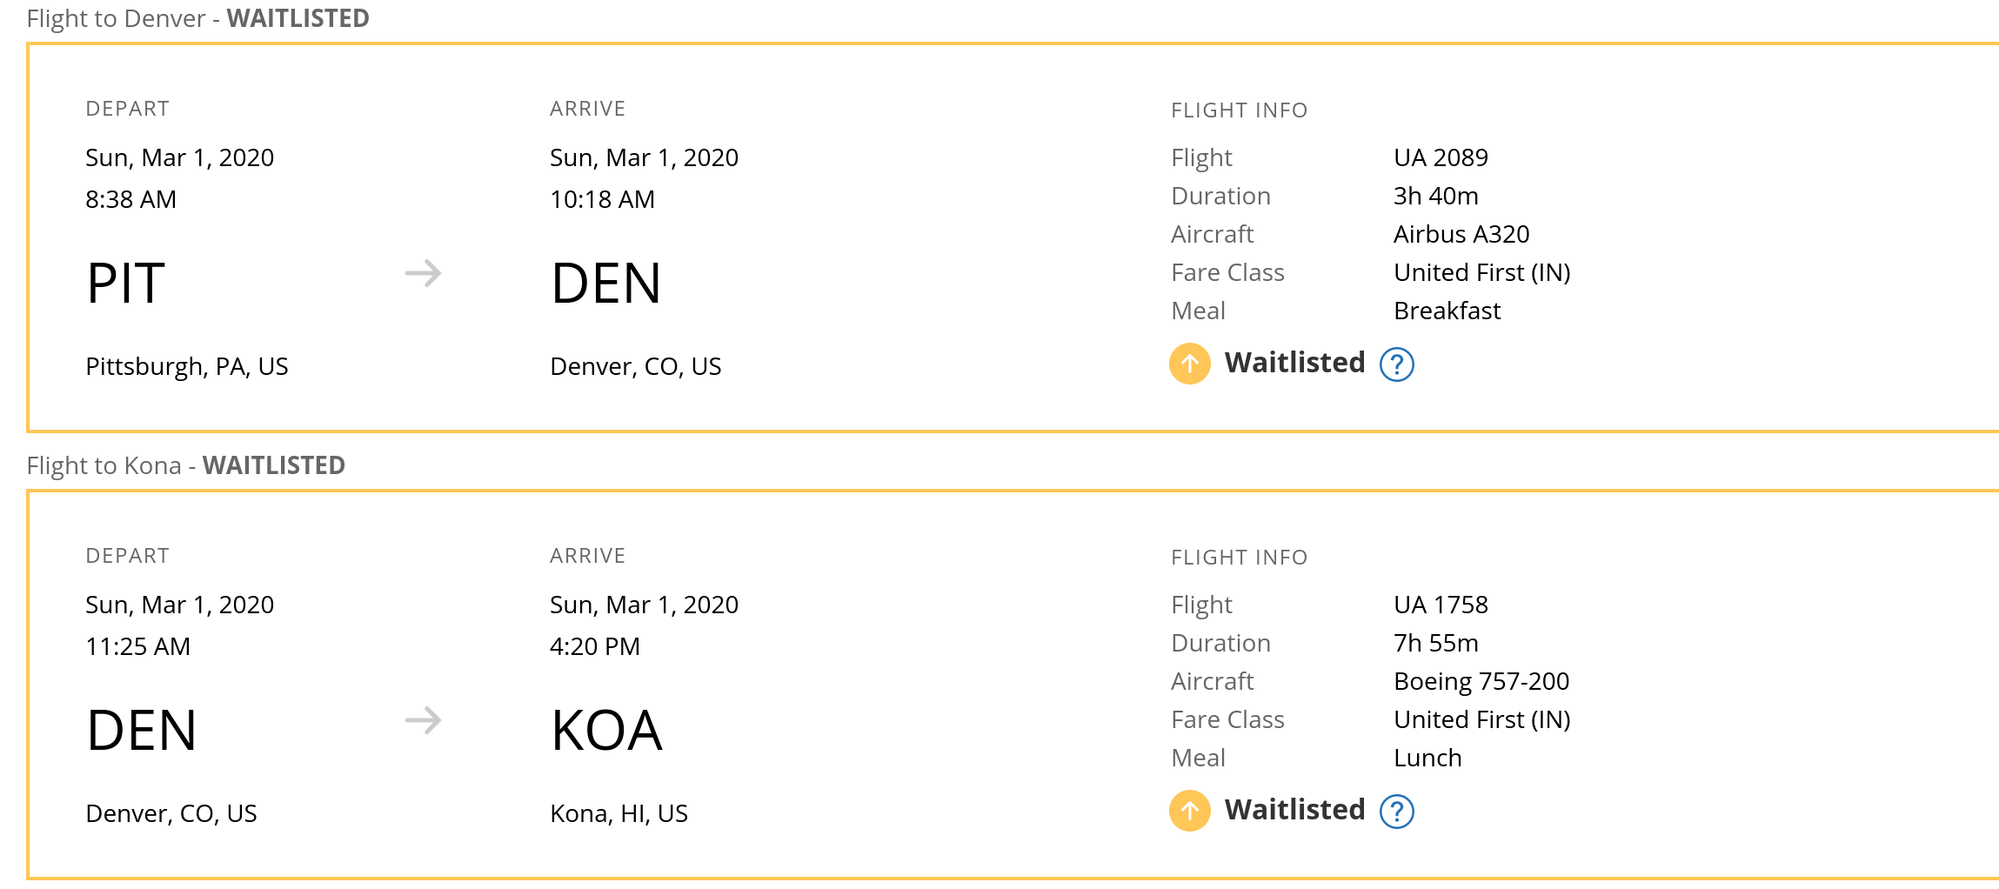Screen dimensions: 1999x889
Task: Click the KOA arrival airport code
Action: 606,731
